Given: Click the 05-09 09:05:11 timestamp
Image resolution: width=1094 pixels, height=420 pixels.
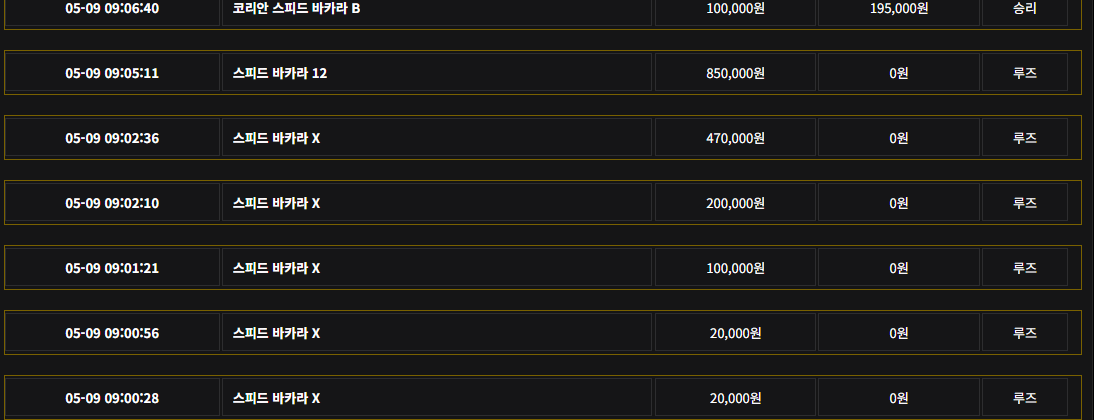Looking at the screenshot, I should (112, 73).
